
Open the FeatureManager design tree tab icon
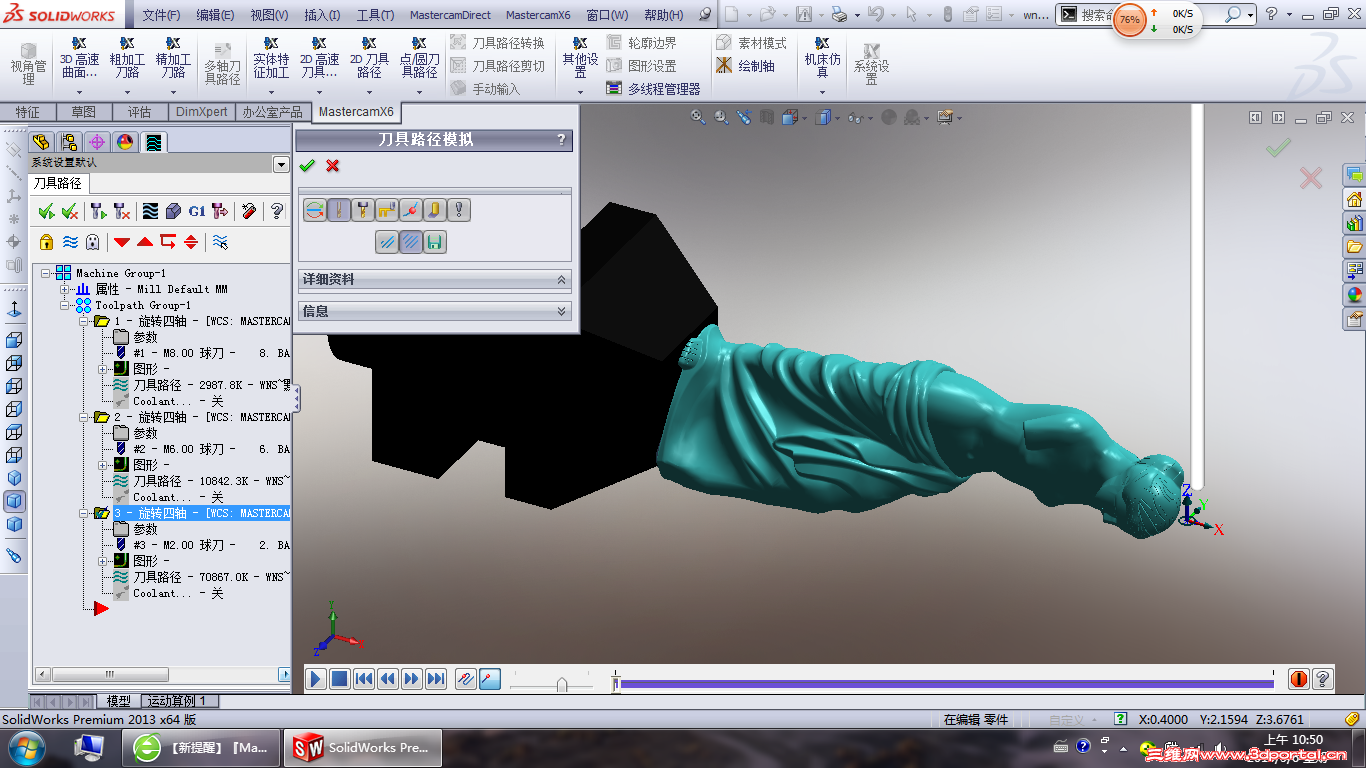41,141
